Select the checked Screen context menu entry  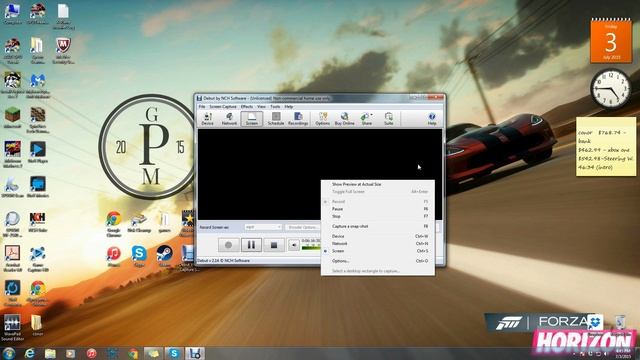click(378, 251)
